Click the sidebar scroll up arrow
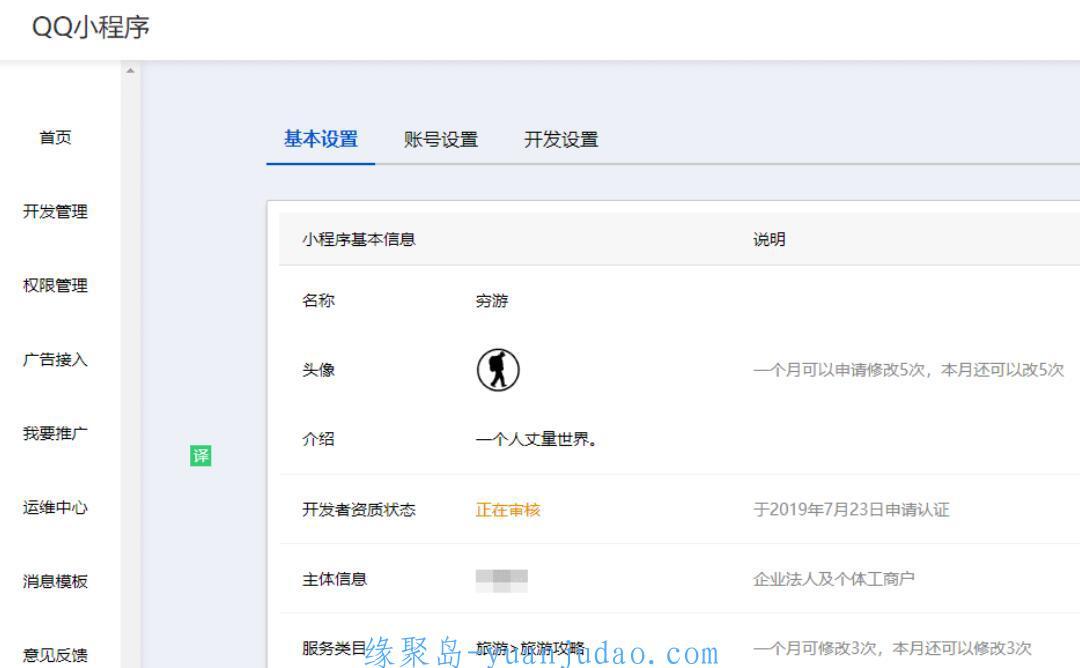 (130, 71)
